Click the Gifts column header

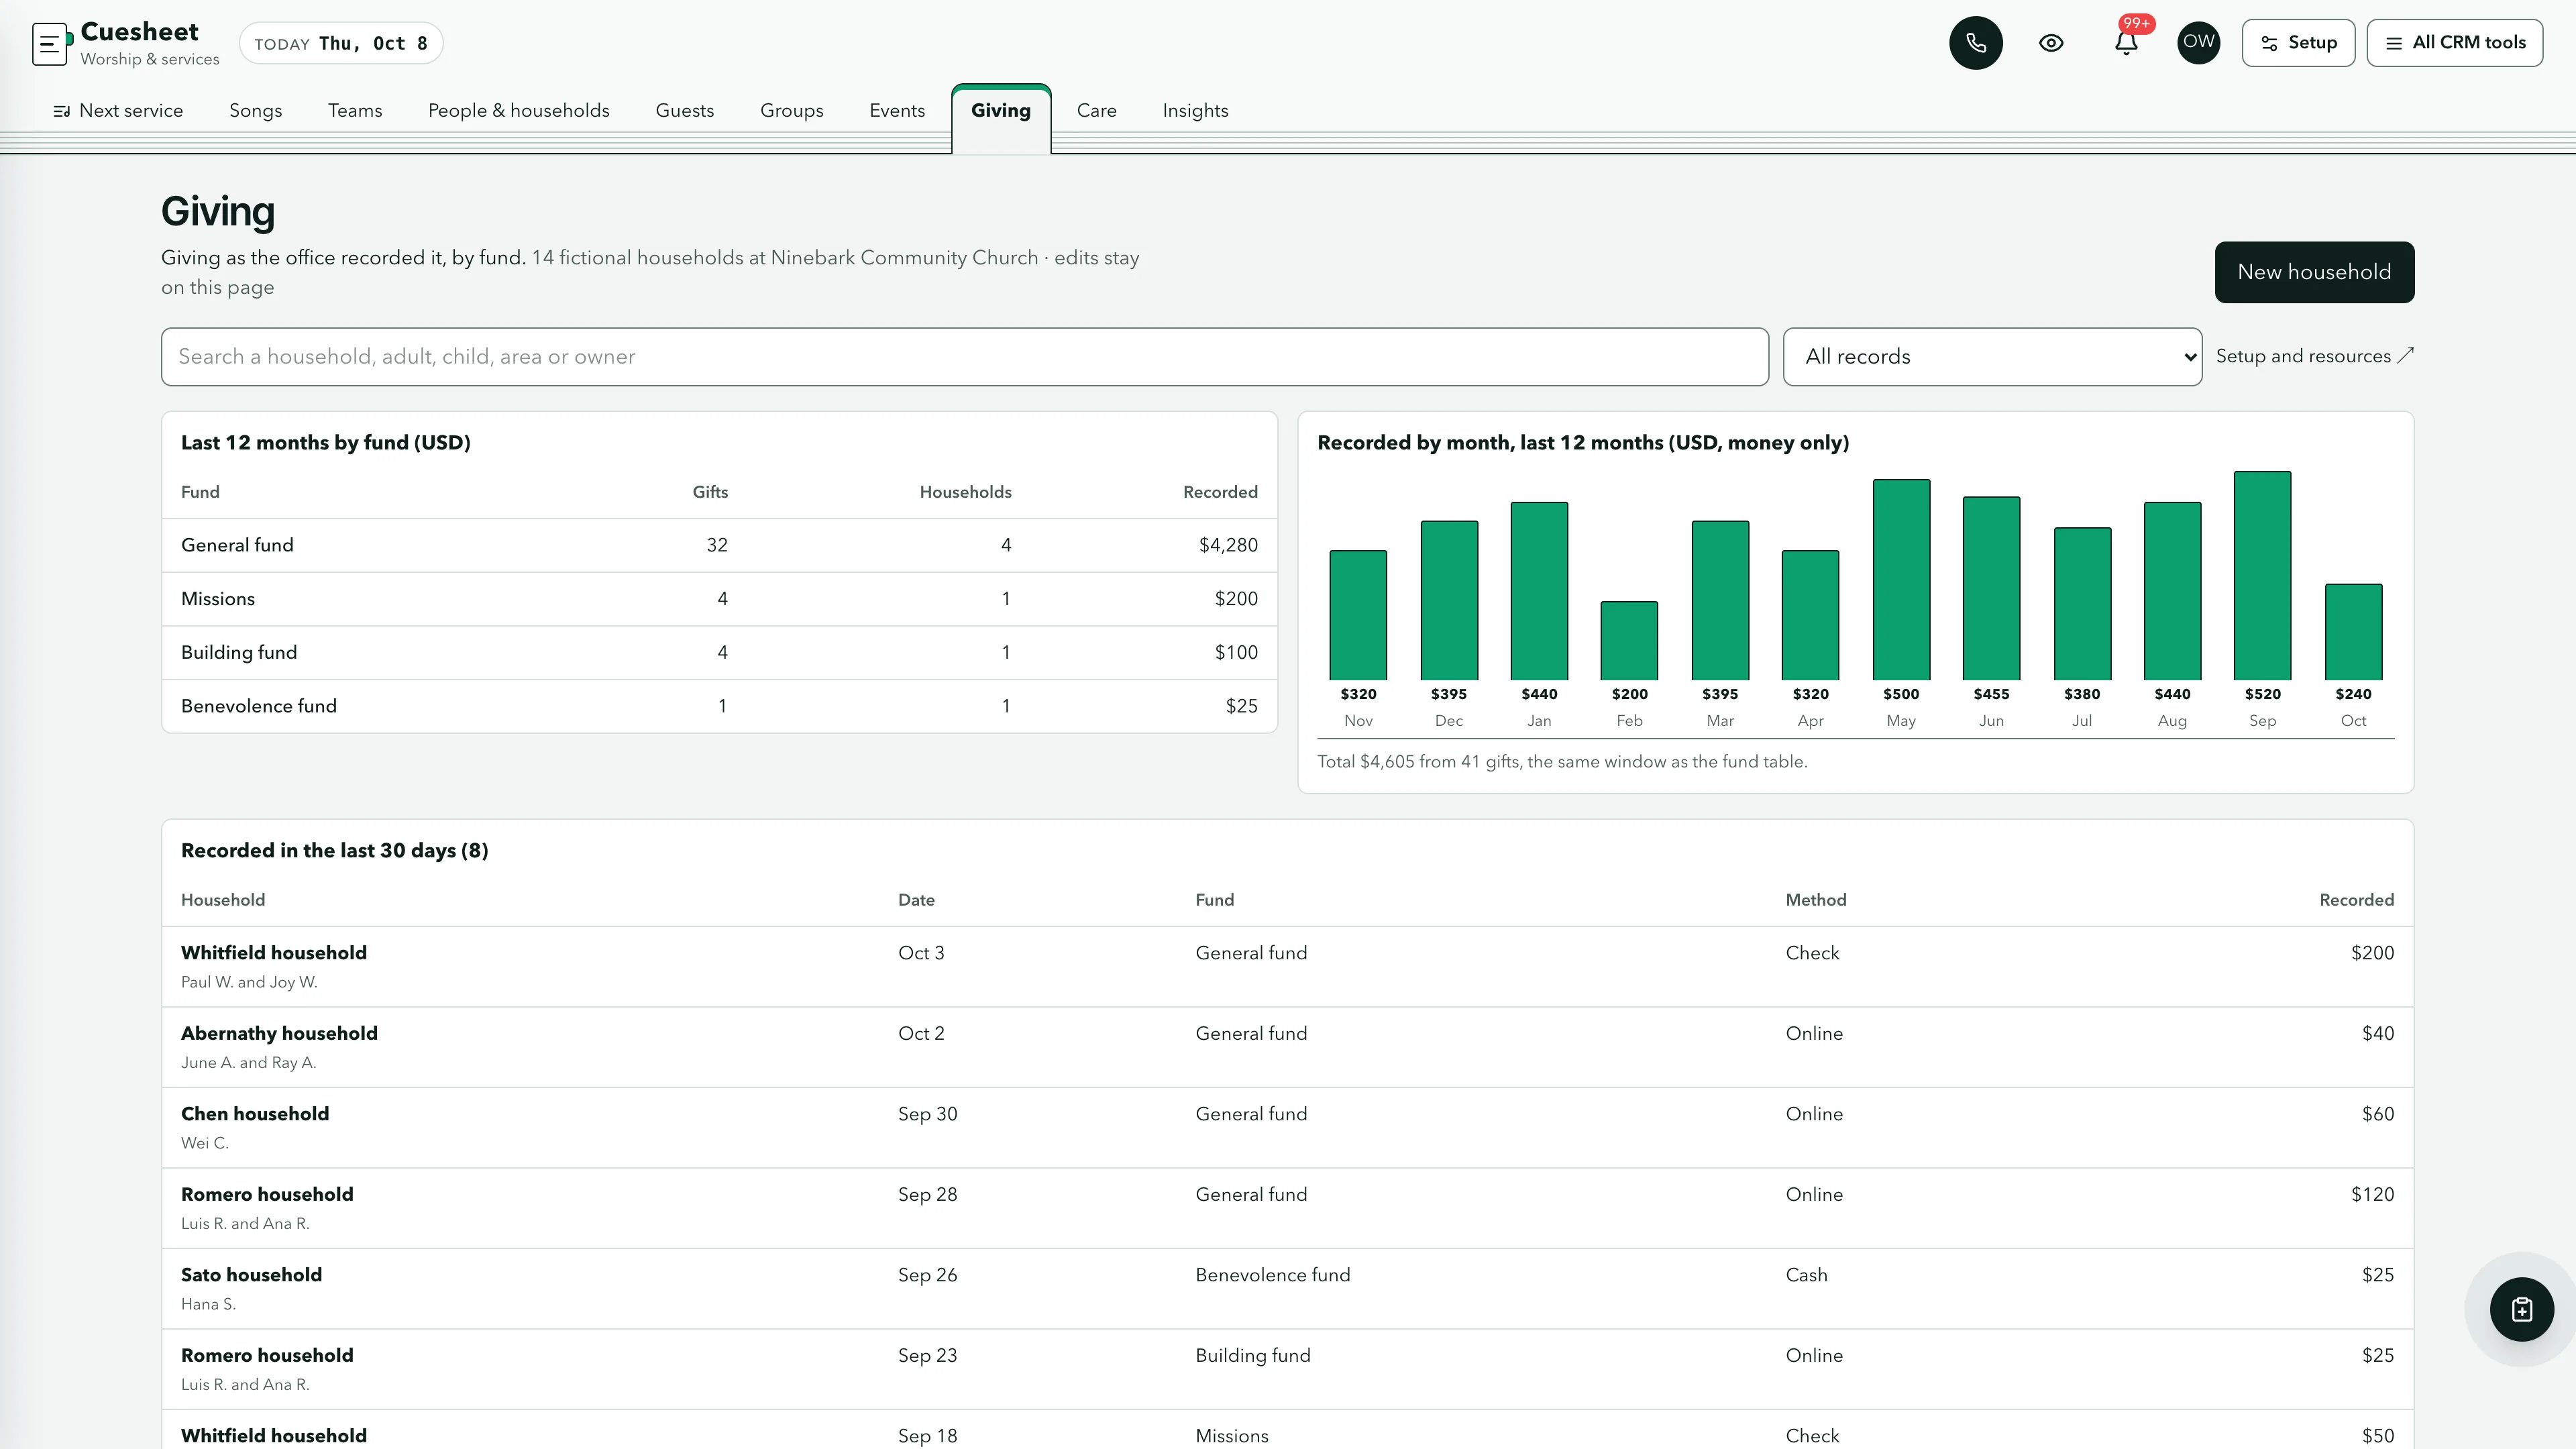[x=710, y=492]
